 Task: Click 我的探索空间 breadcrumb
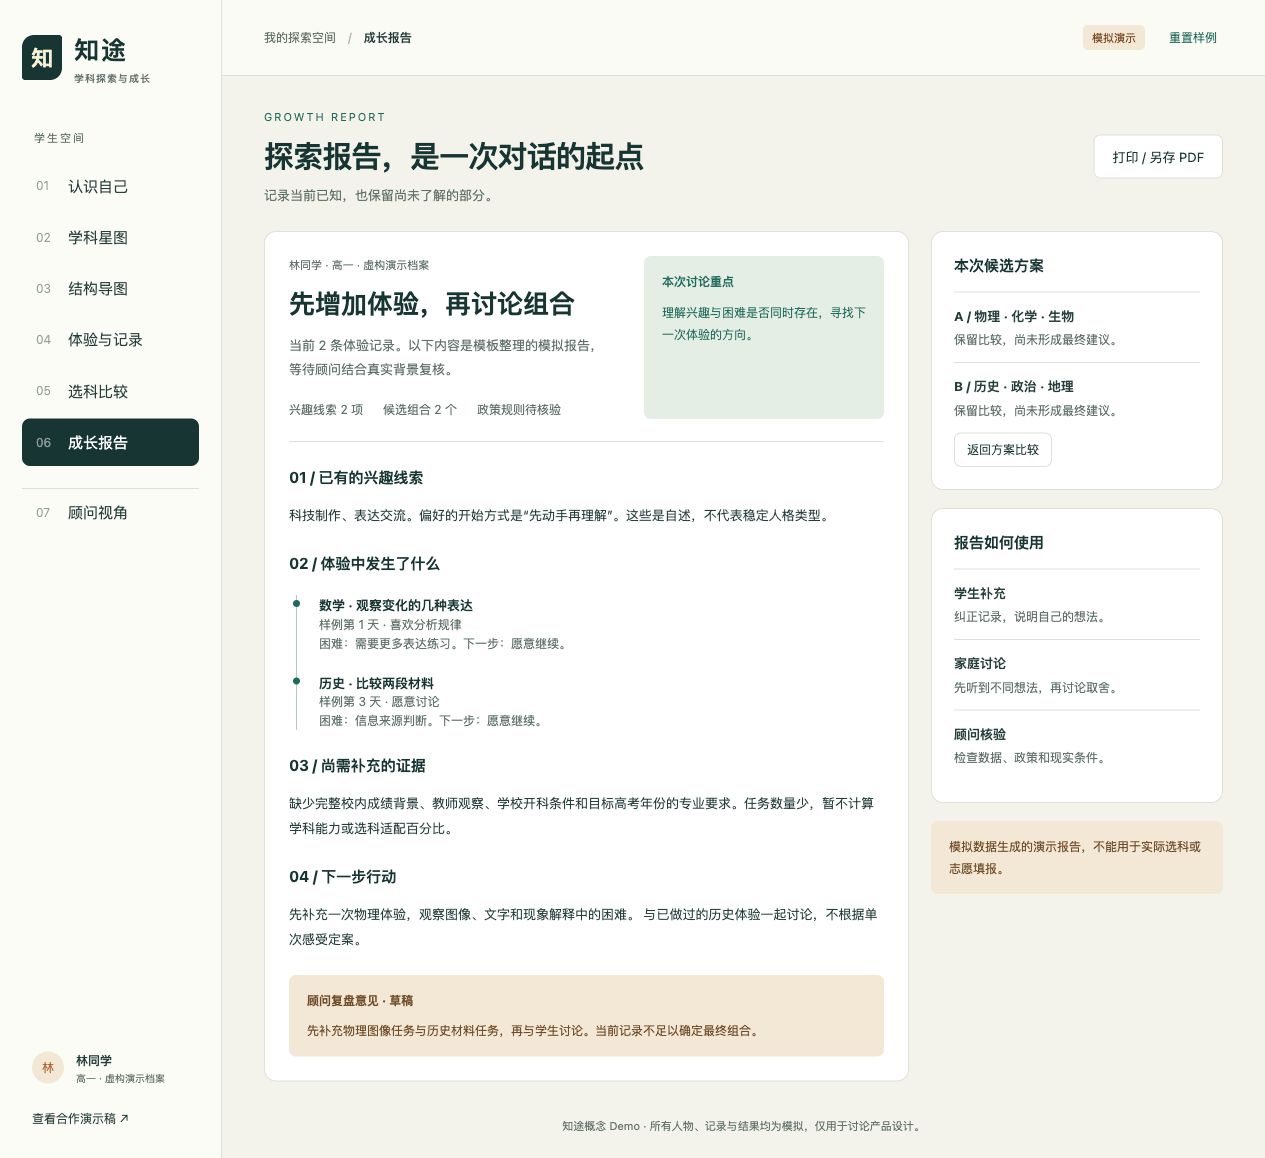[300, 38]
